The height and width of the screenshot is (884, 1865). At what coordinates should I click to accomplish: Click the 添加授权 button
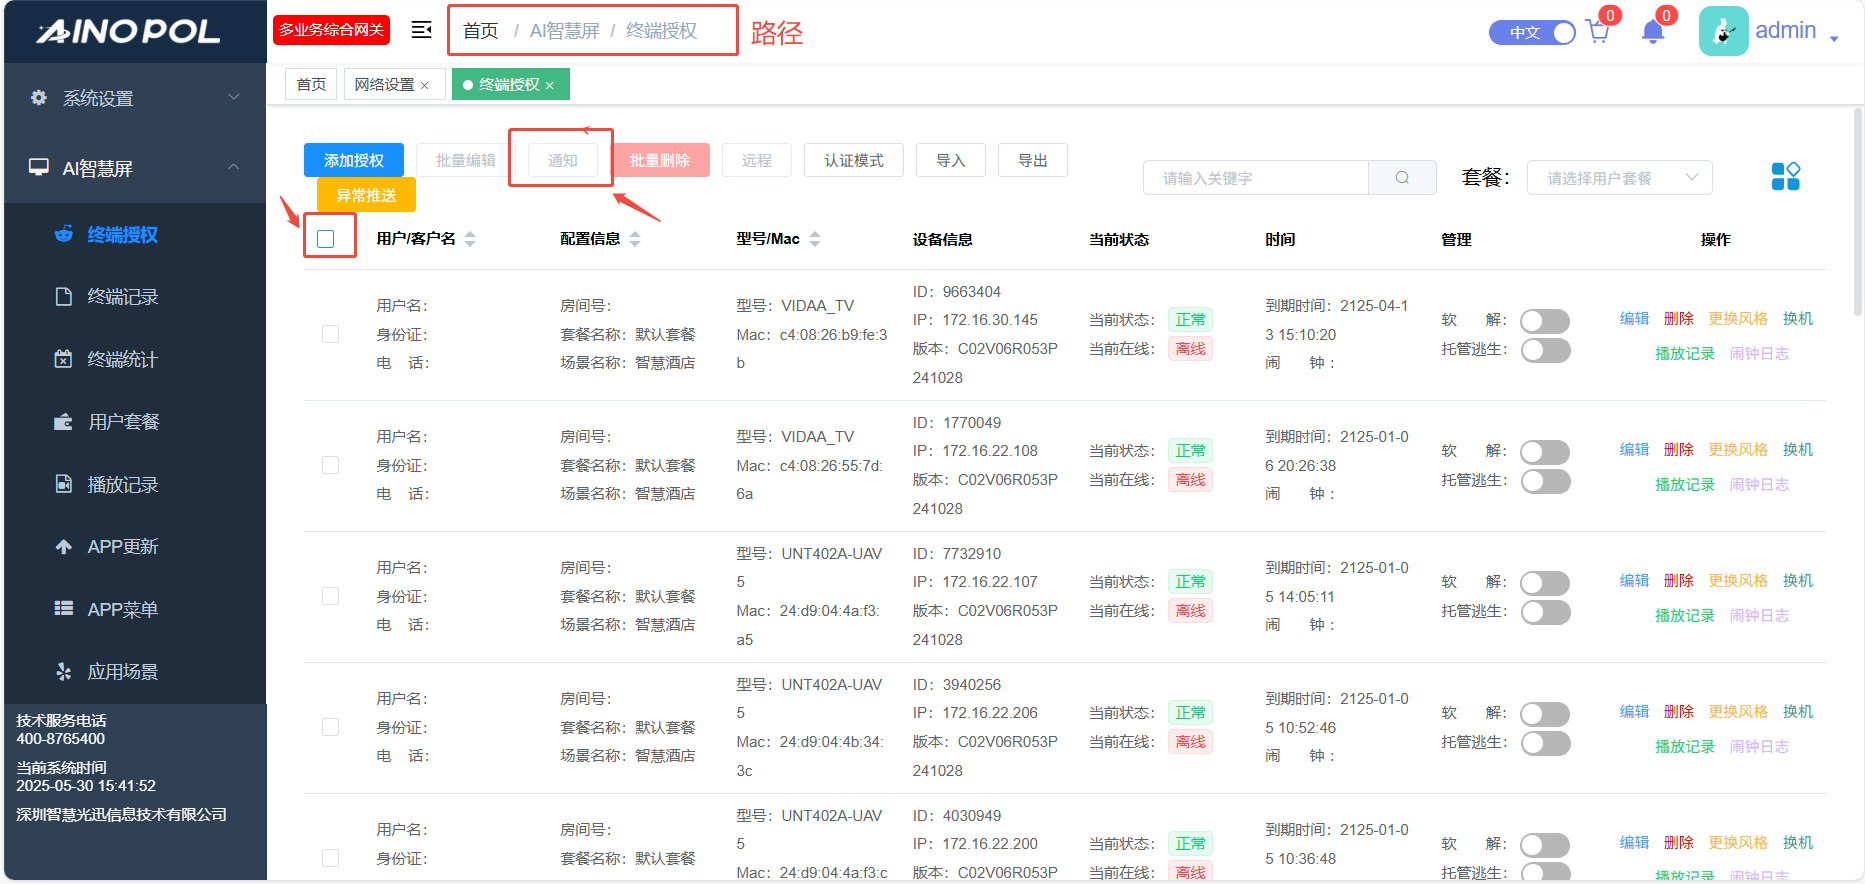(x=353, y=161)
